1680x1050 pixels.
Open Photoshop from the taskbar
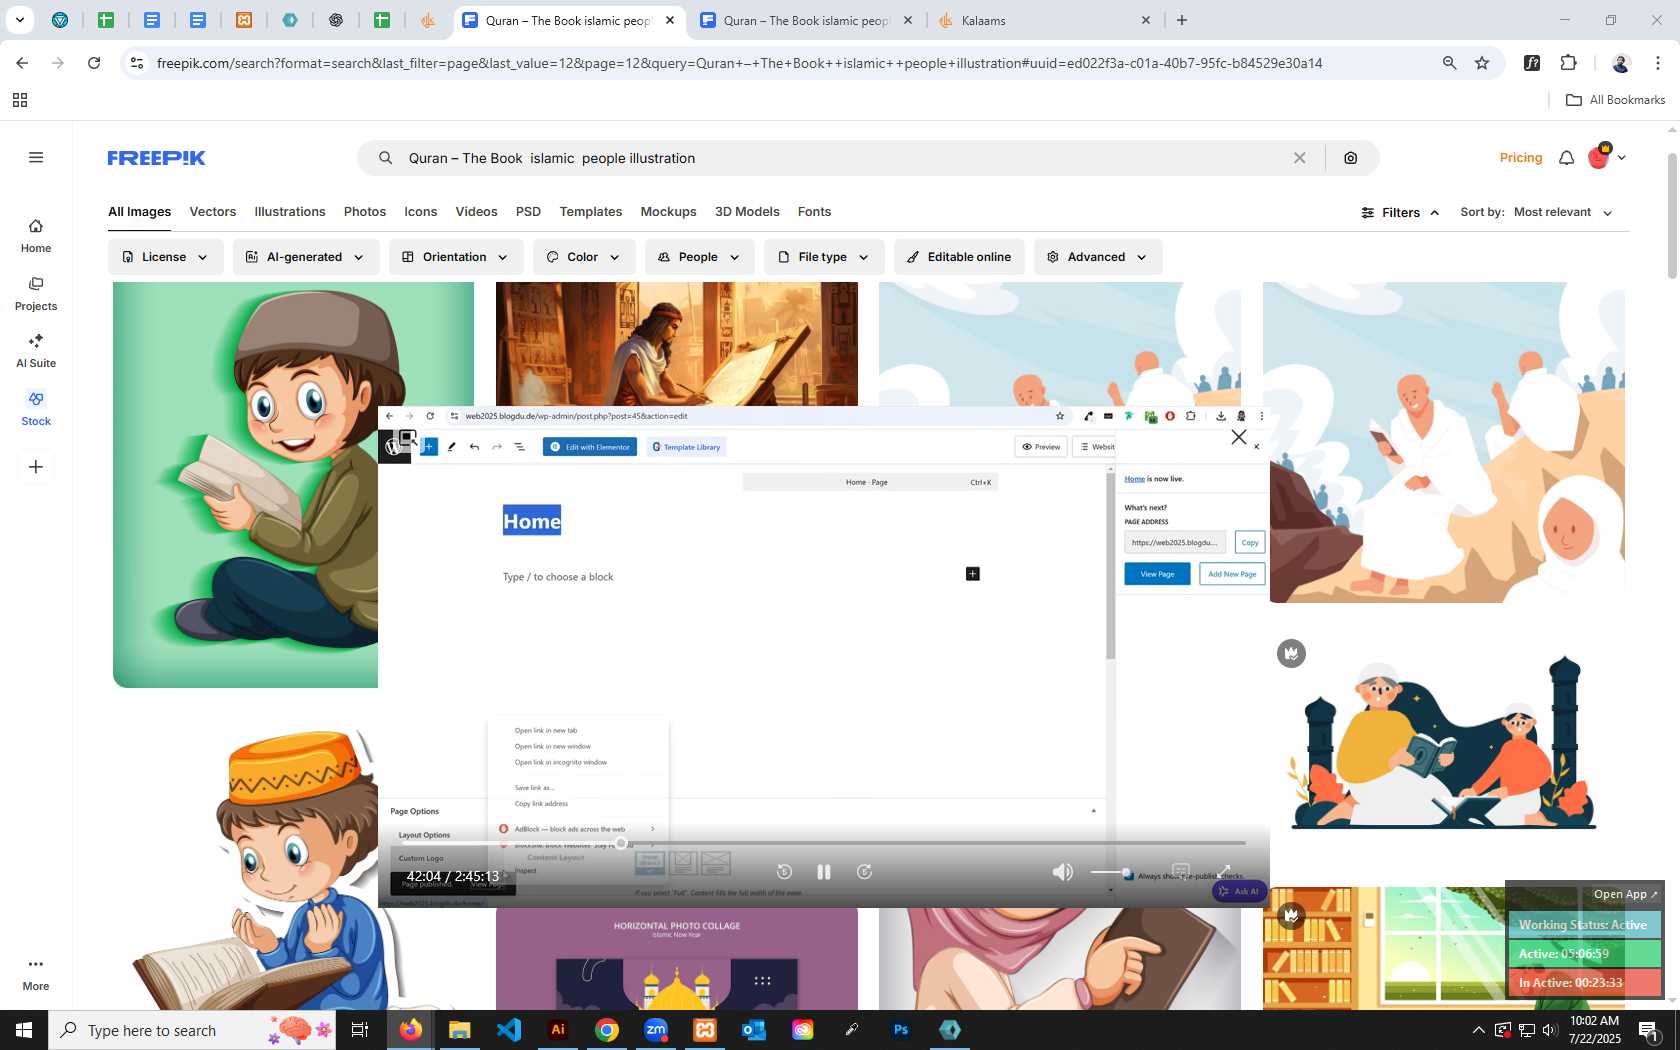901,1030
